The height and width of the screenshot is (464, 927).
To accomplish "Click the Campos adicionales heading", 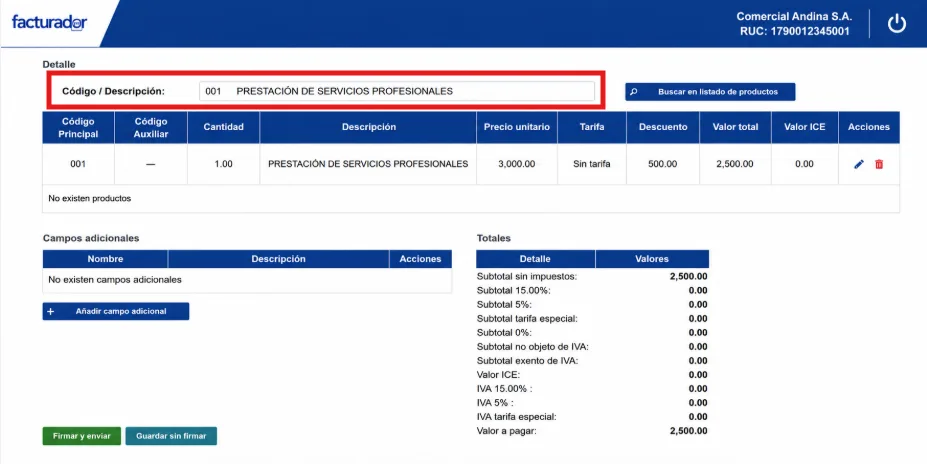I will [x=91, y=238].
